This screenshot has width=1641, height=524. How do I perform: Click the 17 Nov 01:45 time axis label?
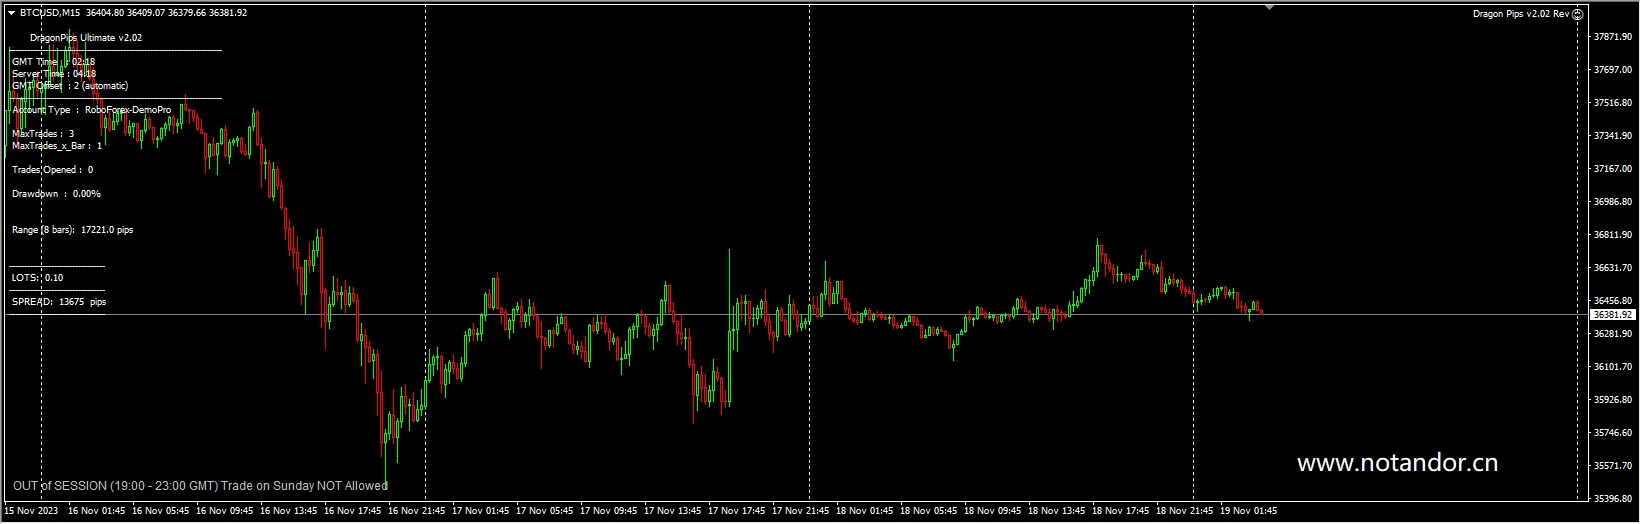(481, 511)
